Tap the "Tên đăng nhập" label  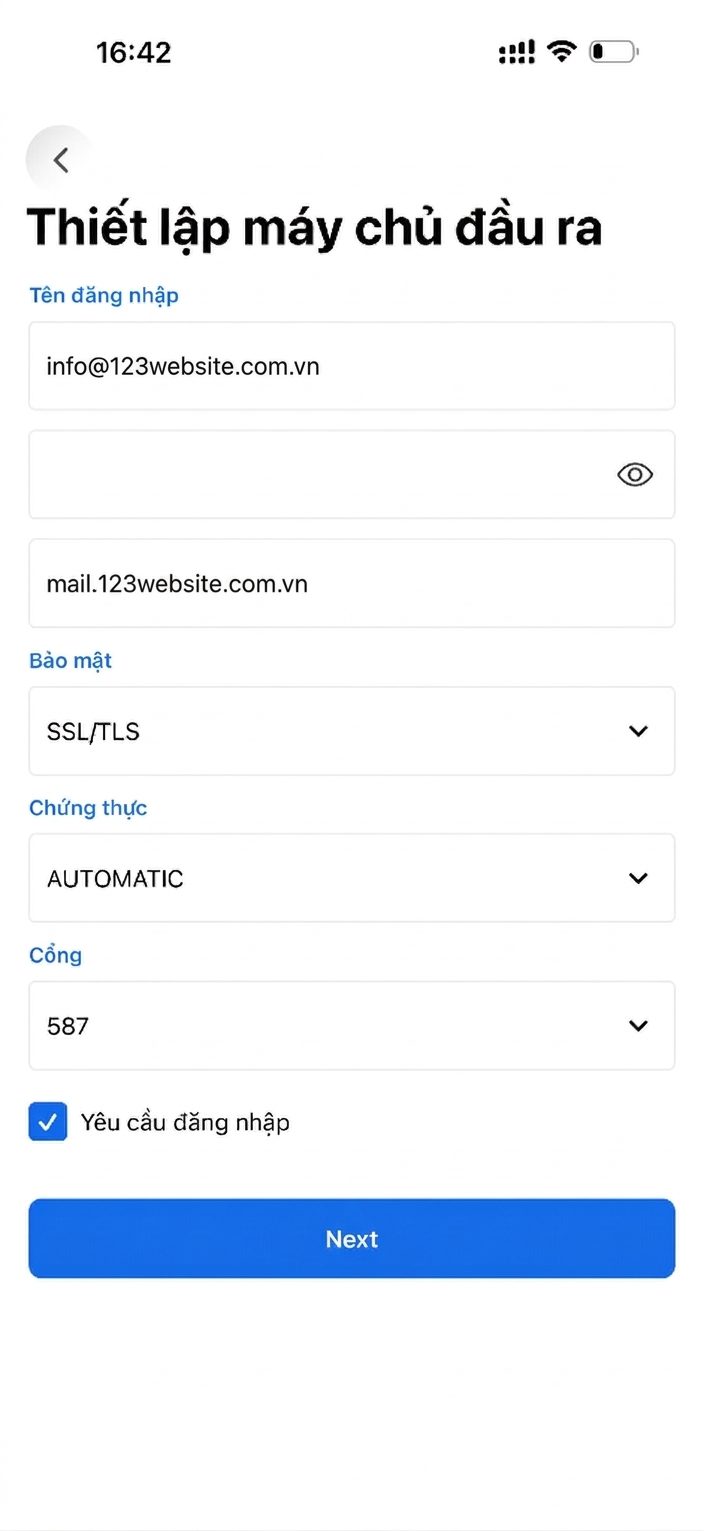coord(104,295)
